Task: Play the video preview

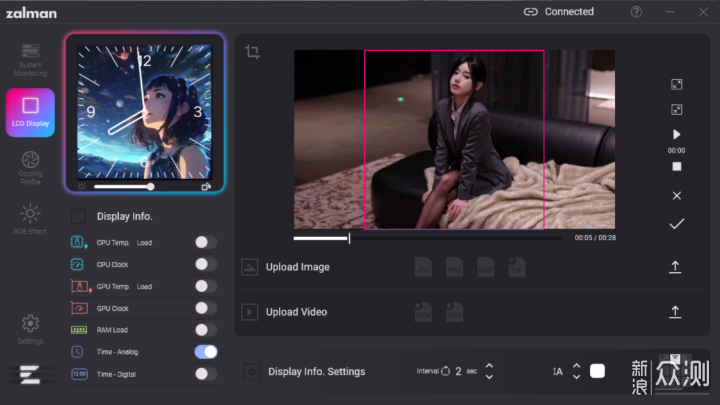Action: coord(676,135)
